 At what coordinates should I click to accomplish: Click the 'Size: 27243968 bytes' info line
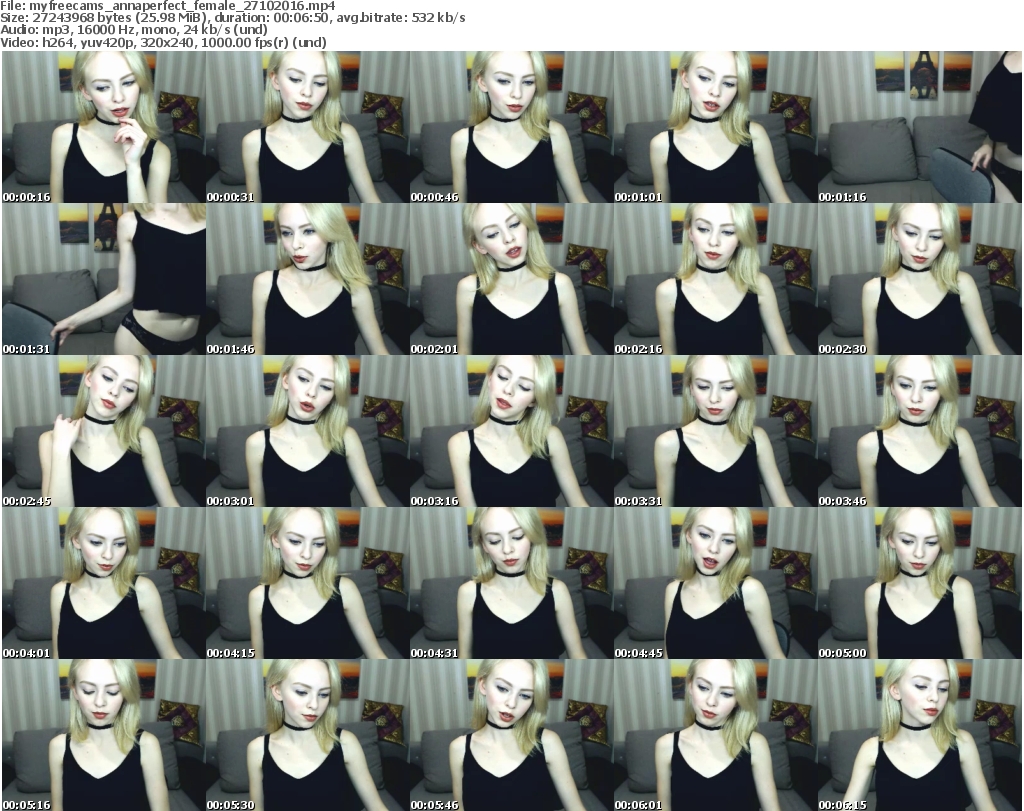coord(232,18)
